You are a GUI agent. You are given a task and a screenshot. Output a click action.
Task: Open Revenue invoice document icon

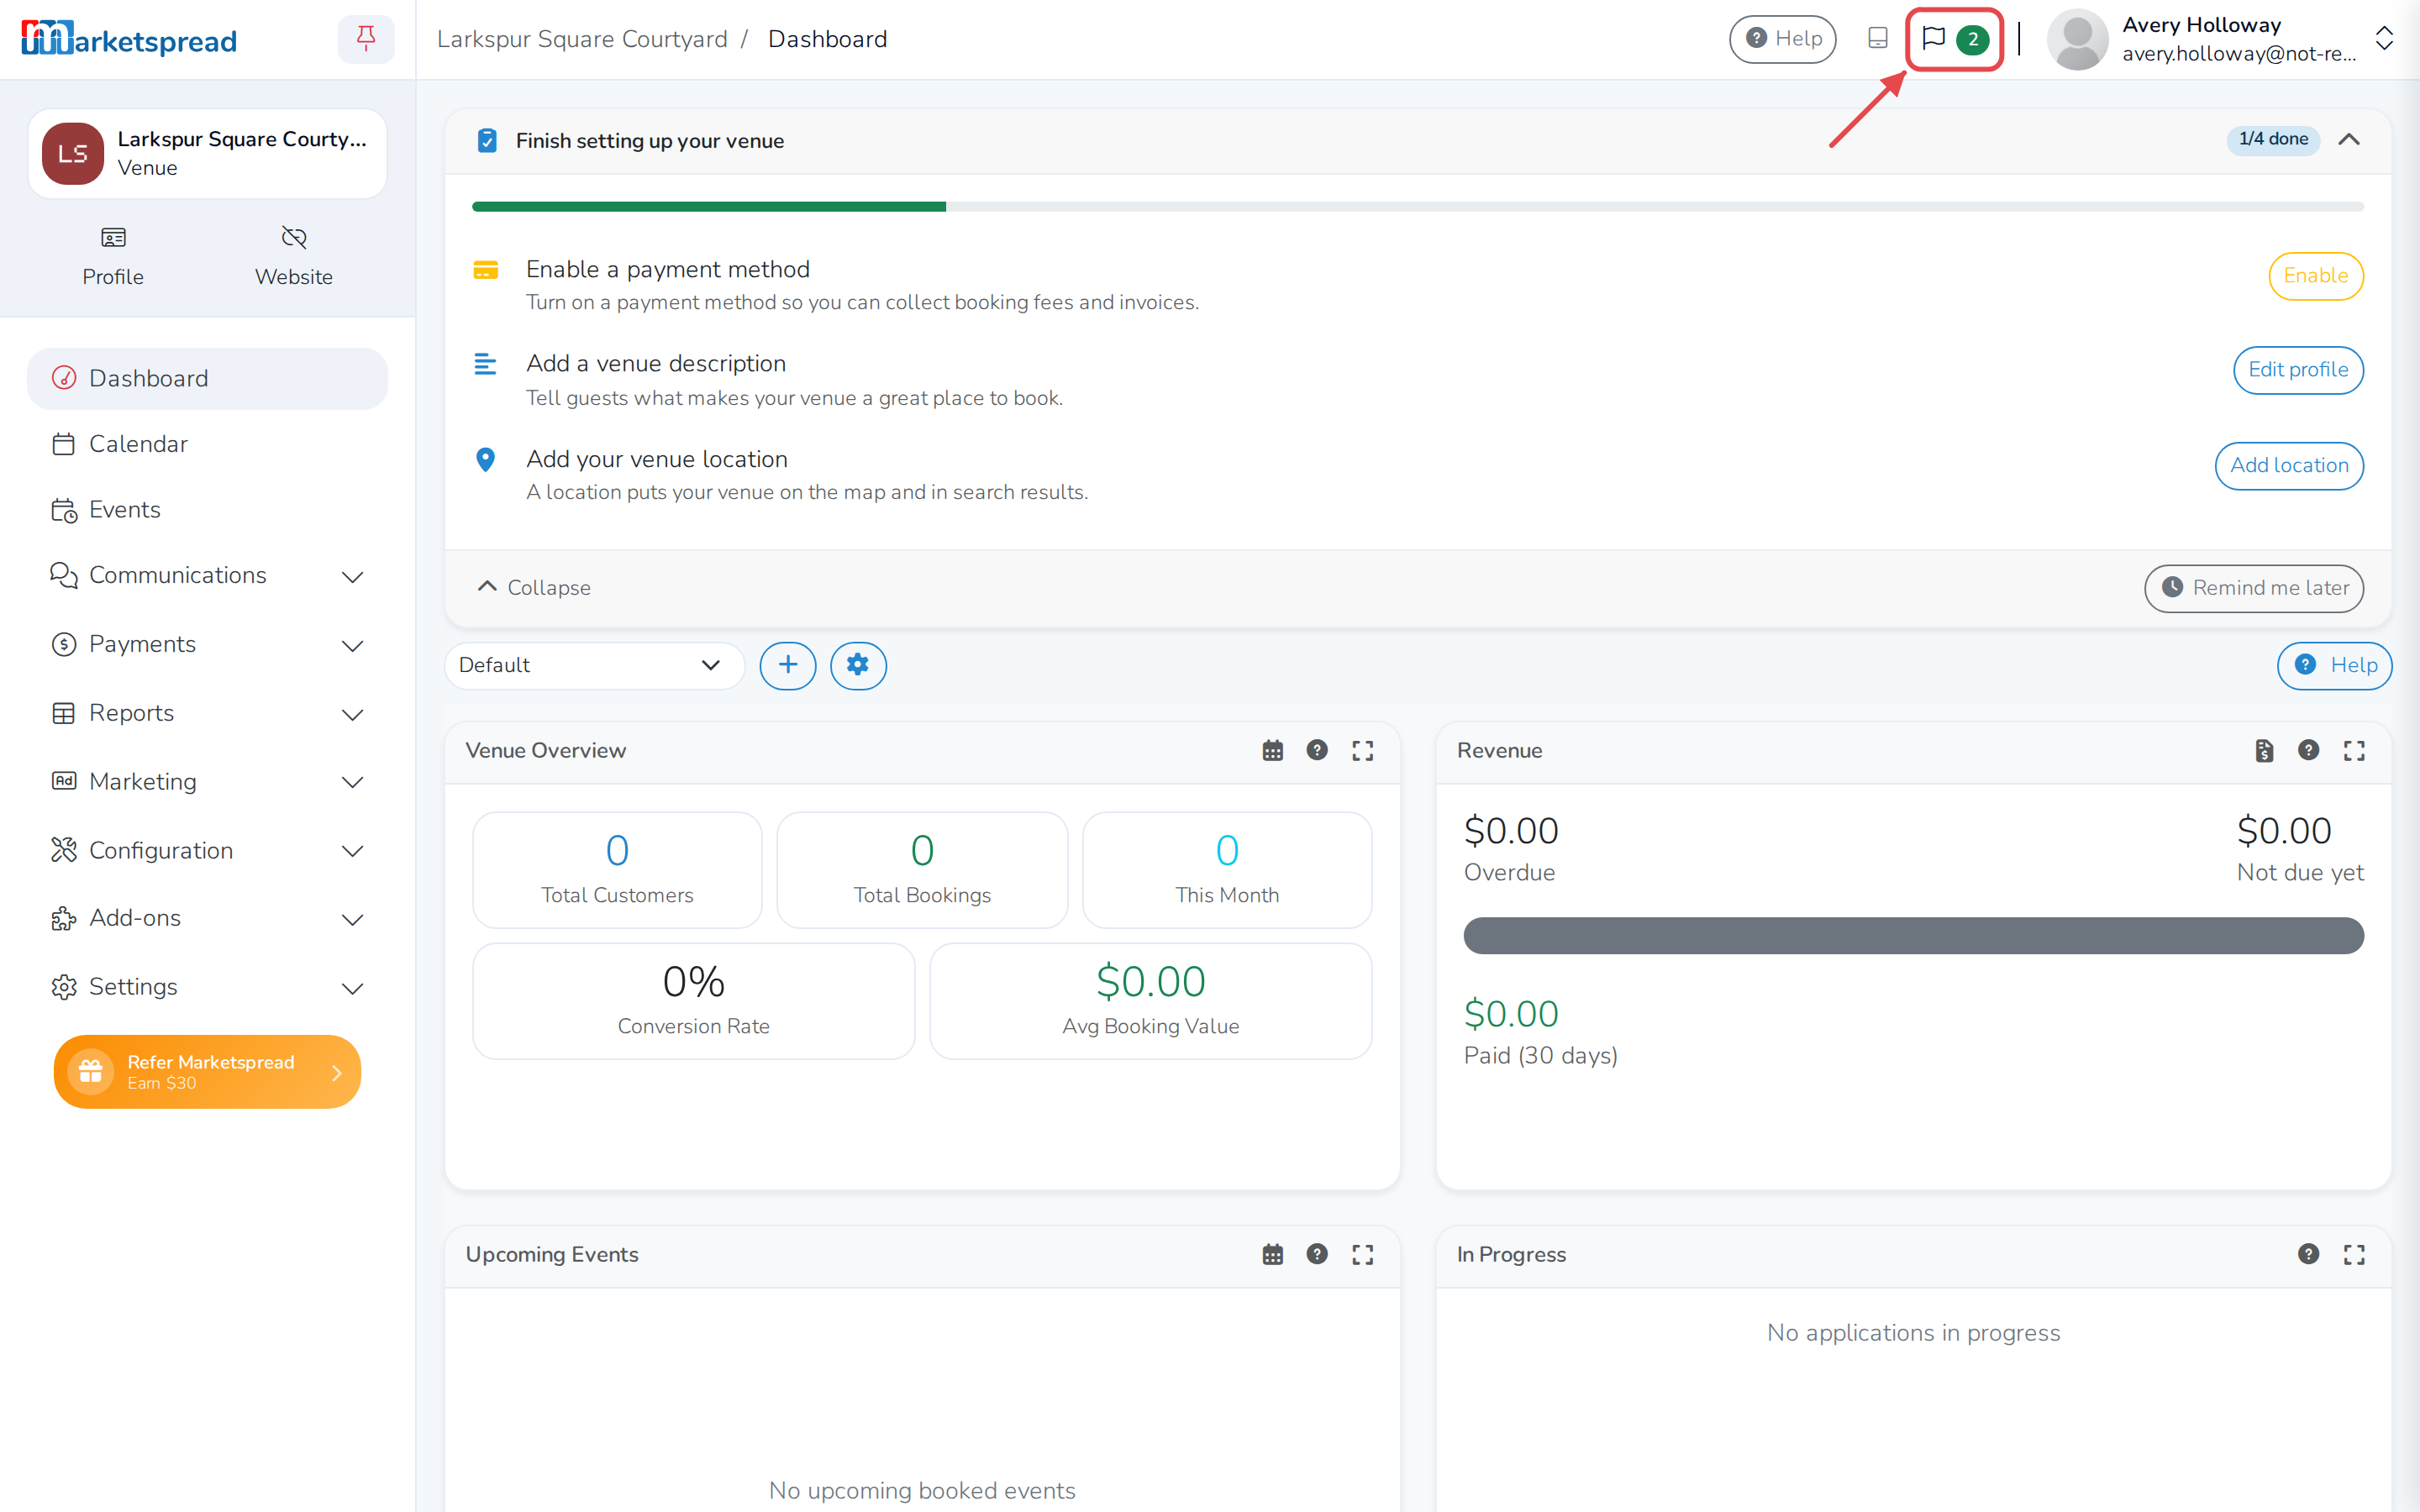2264,750
